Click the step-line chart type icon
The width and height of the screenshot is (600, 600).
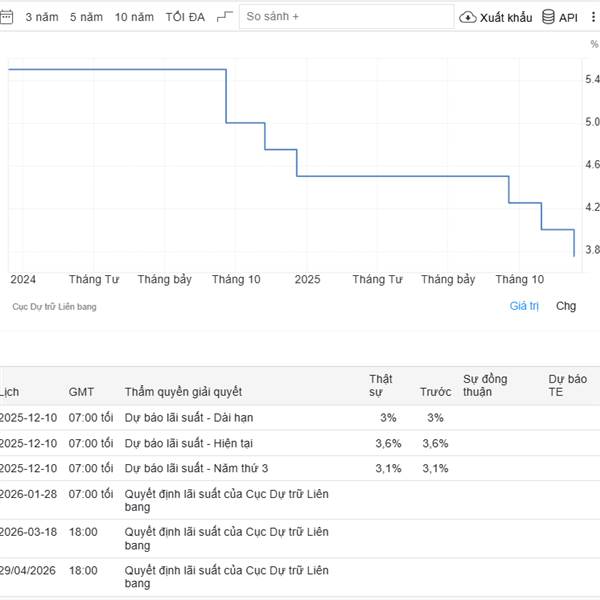225,17
